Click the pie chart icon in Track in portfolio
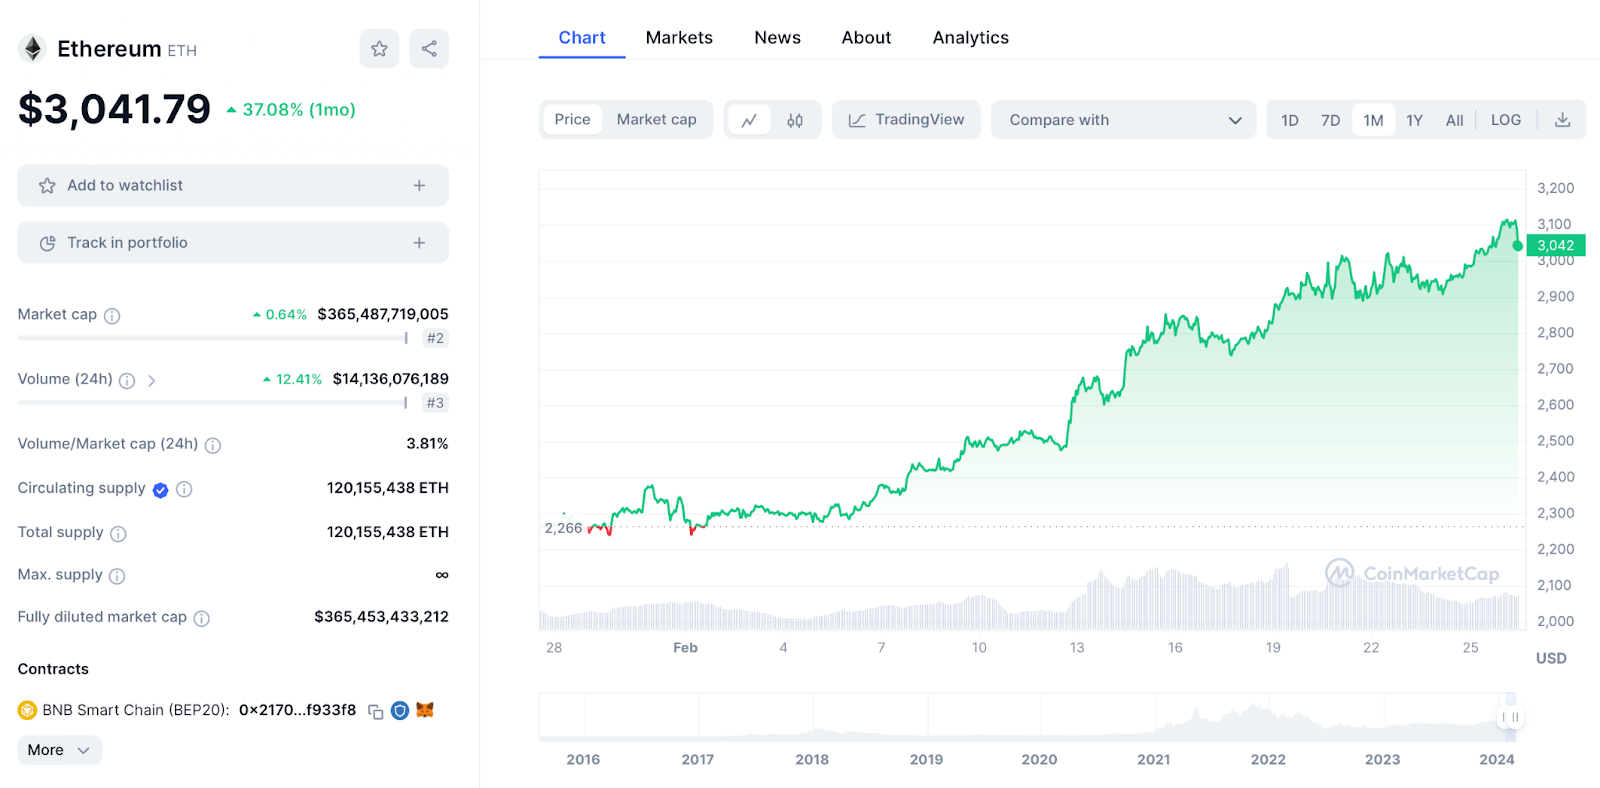 47,243
